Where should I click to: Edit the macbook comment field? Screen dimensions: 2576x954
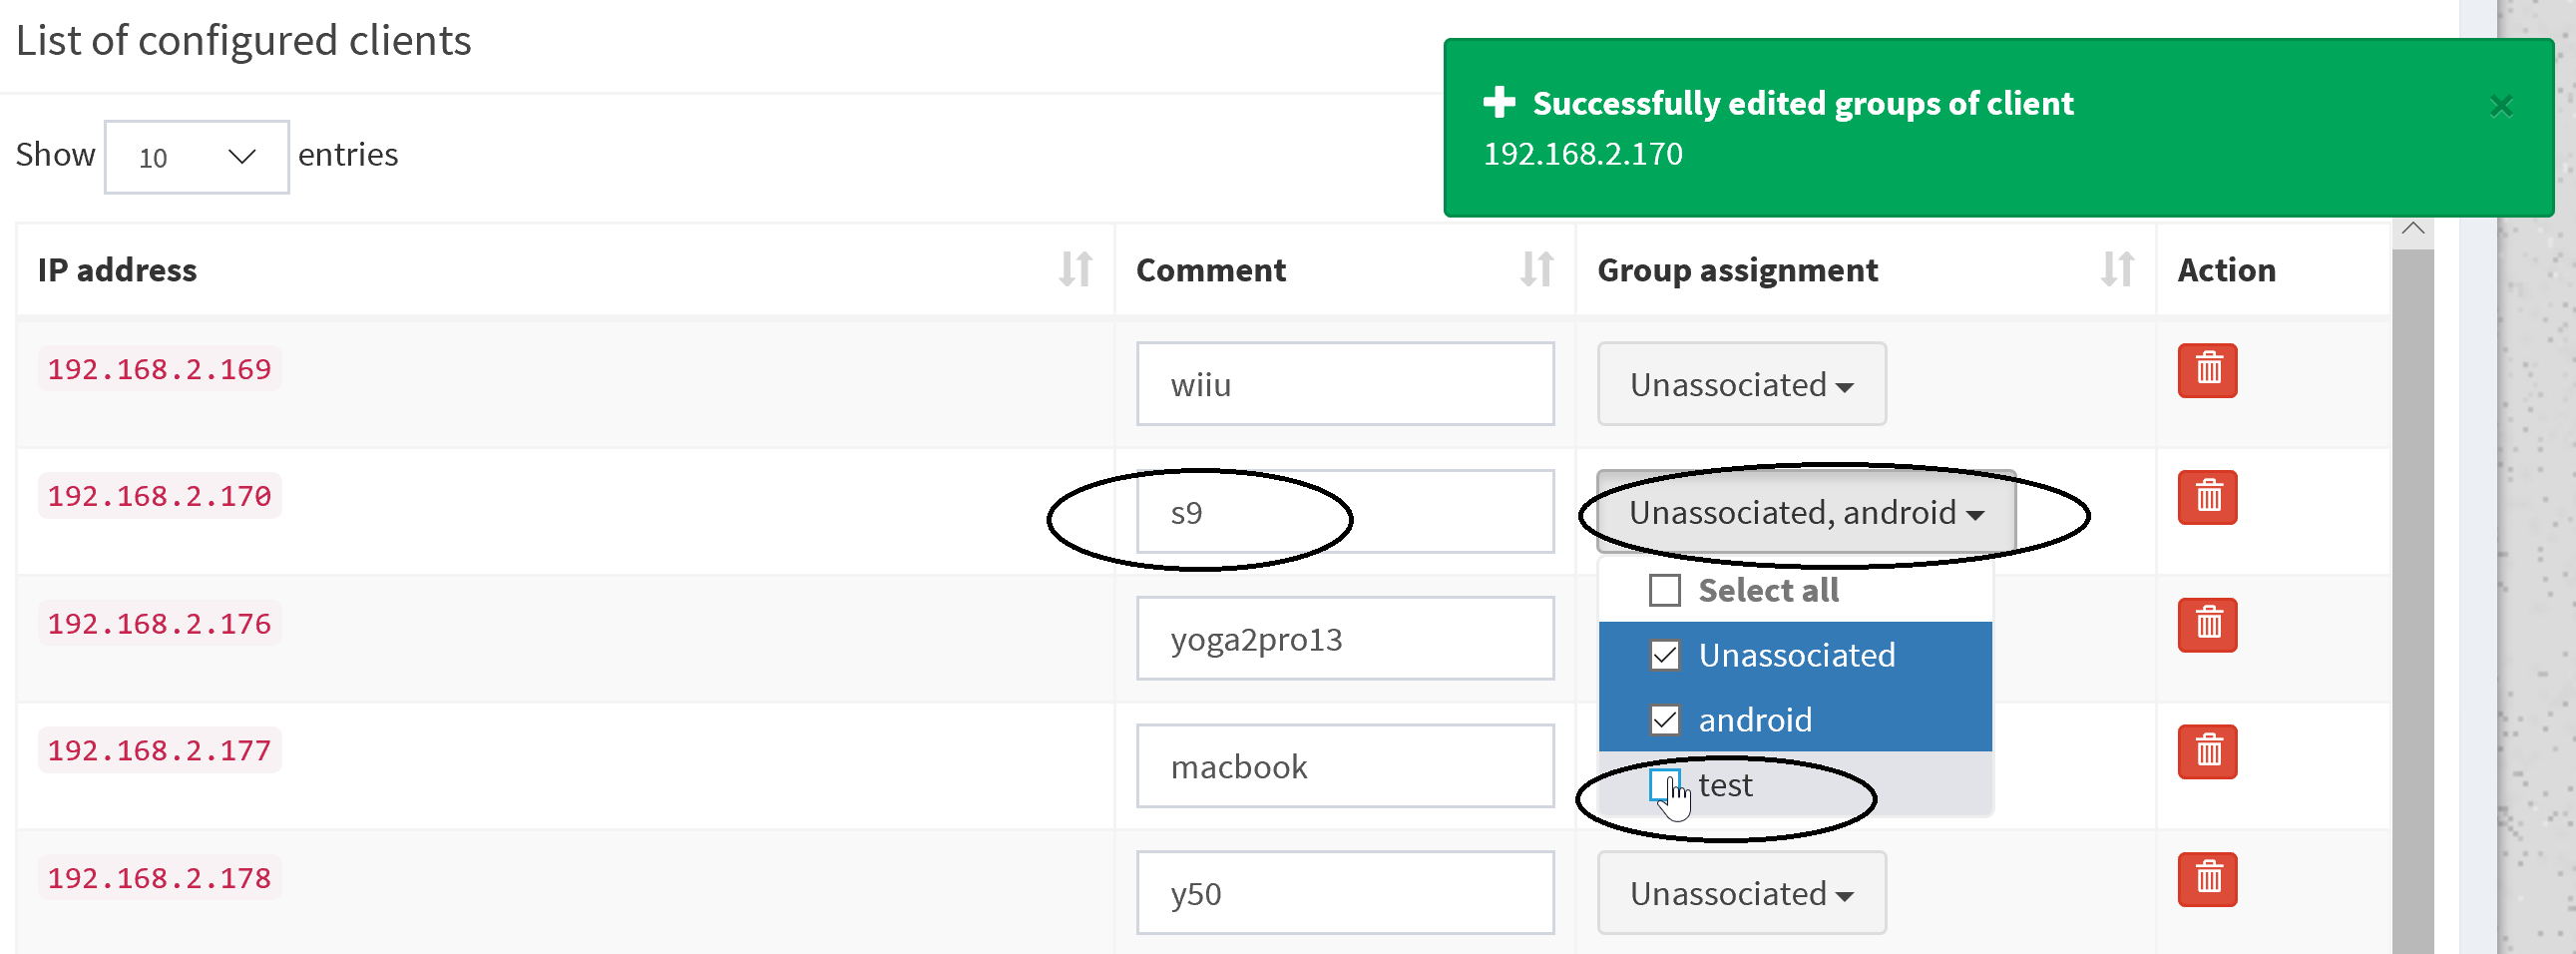tap(1344, 766)
